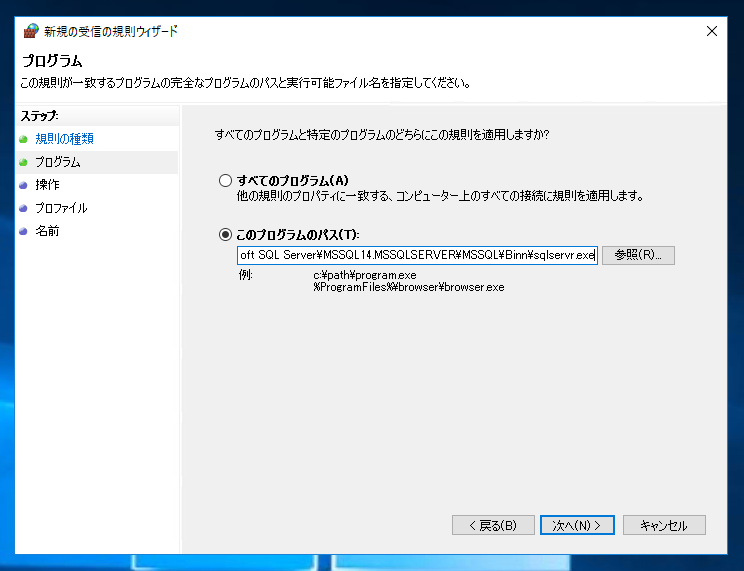Click the firewall wizard title bar icon
Screen dimensions: 744x571
point(31,31)
